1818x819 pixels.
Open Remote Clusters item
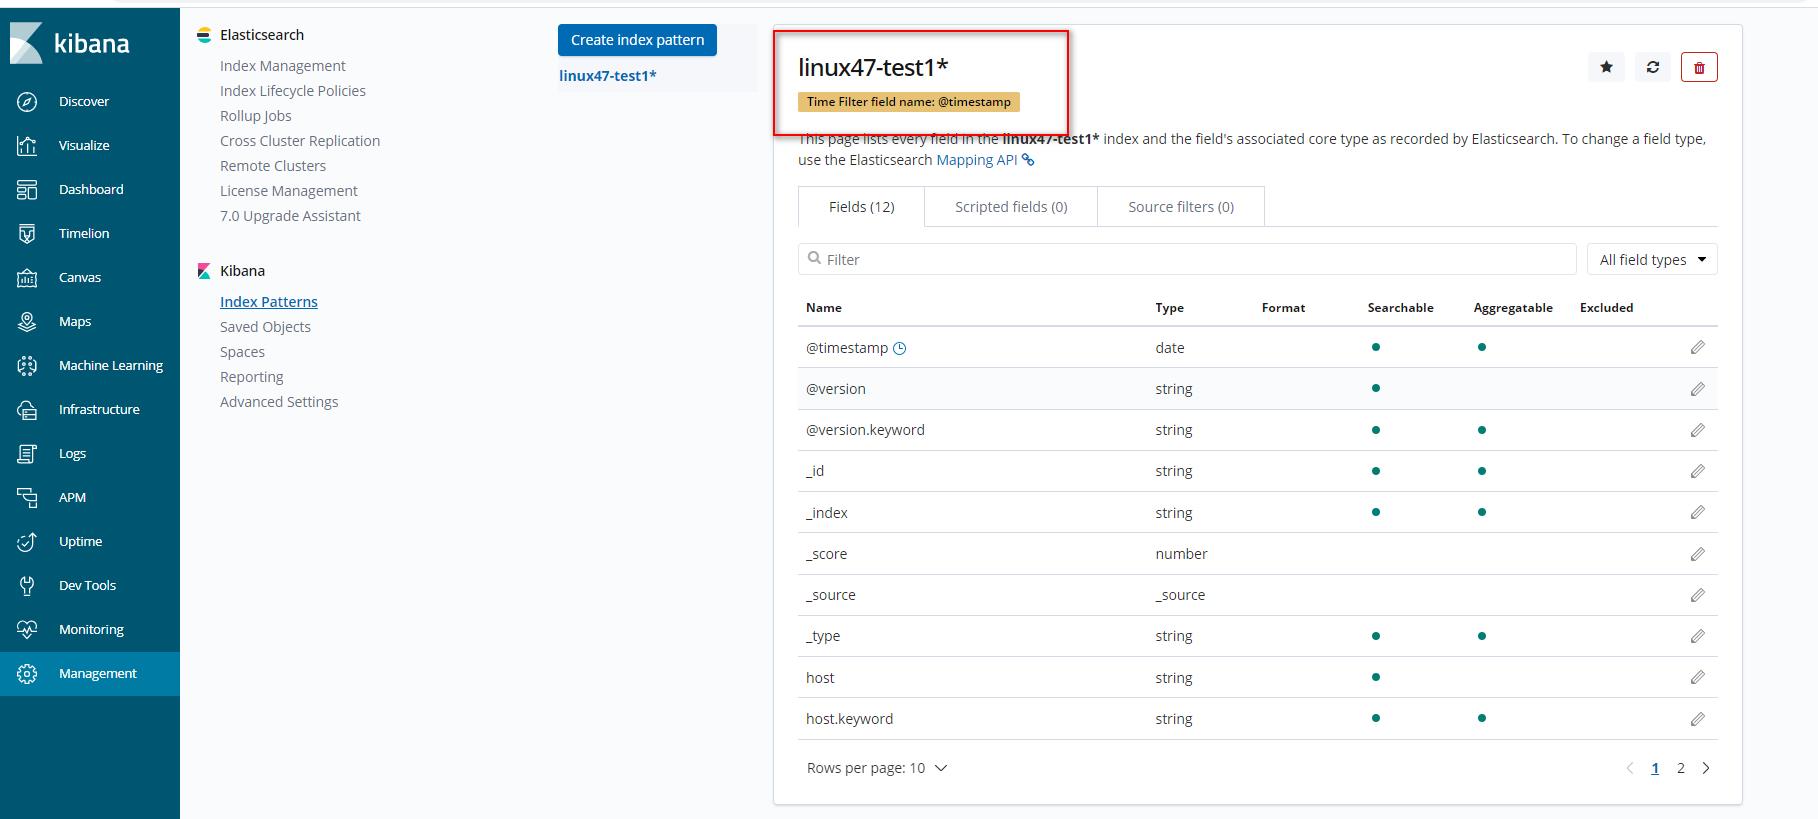[x=273, y=166]
